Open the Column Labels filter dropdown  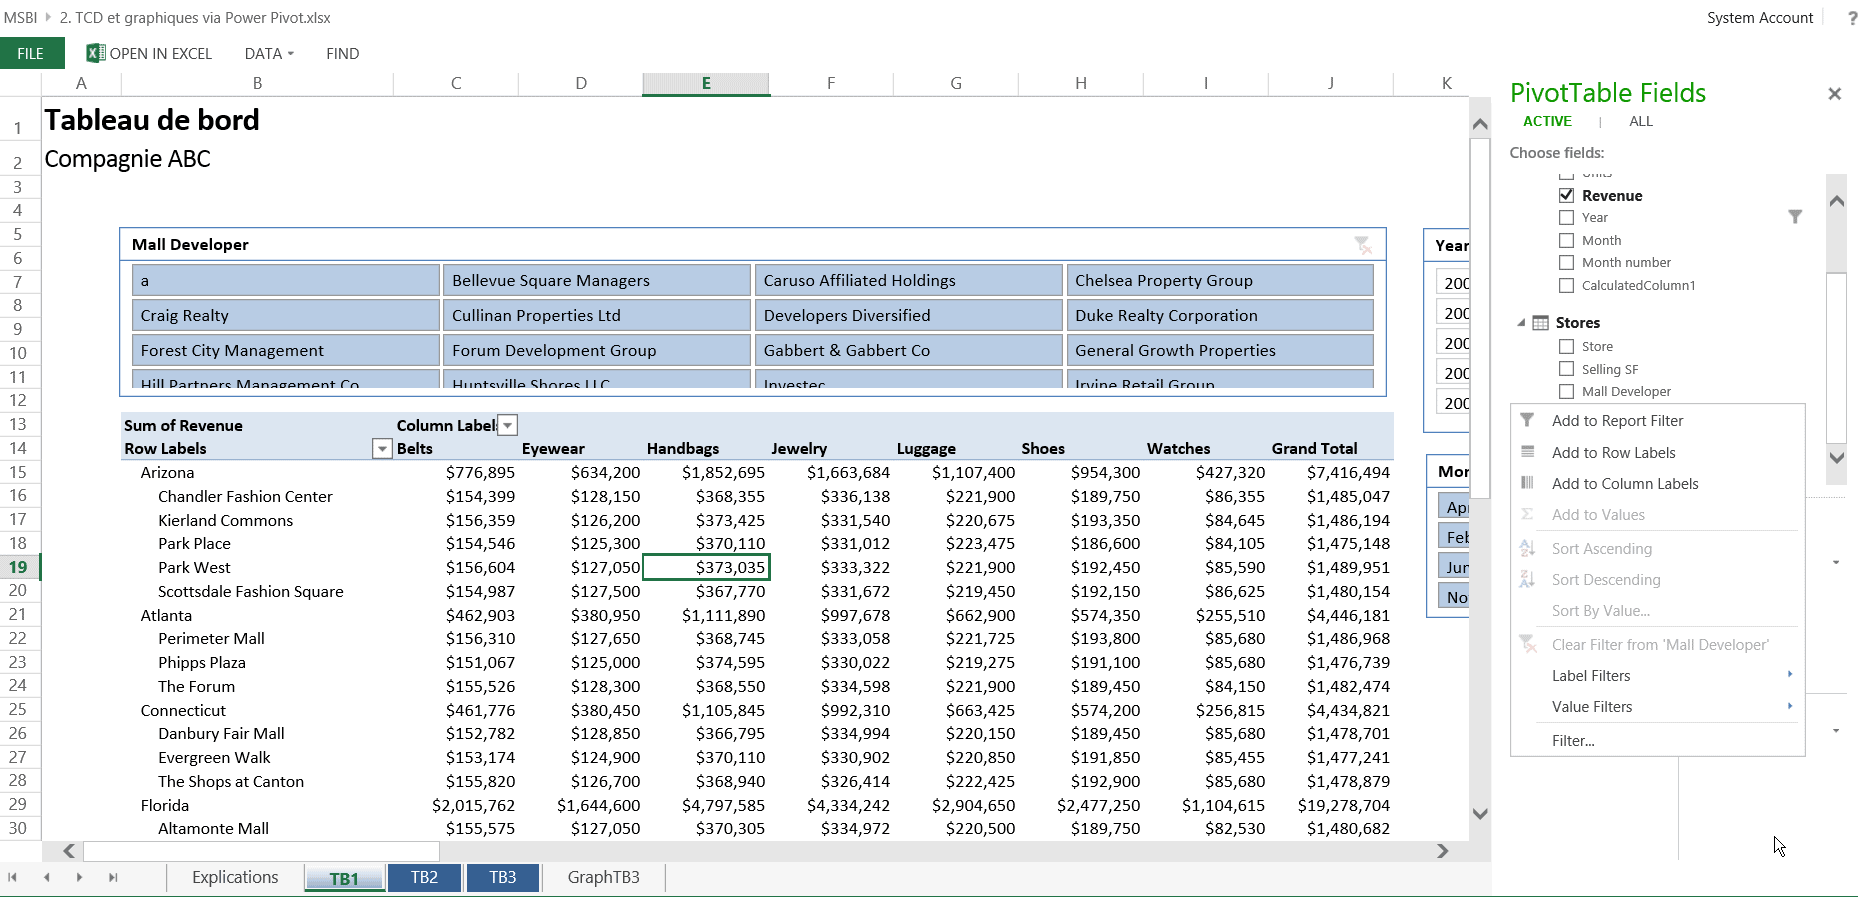click(508, 426)
